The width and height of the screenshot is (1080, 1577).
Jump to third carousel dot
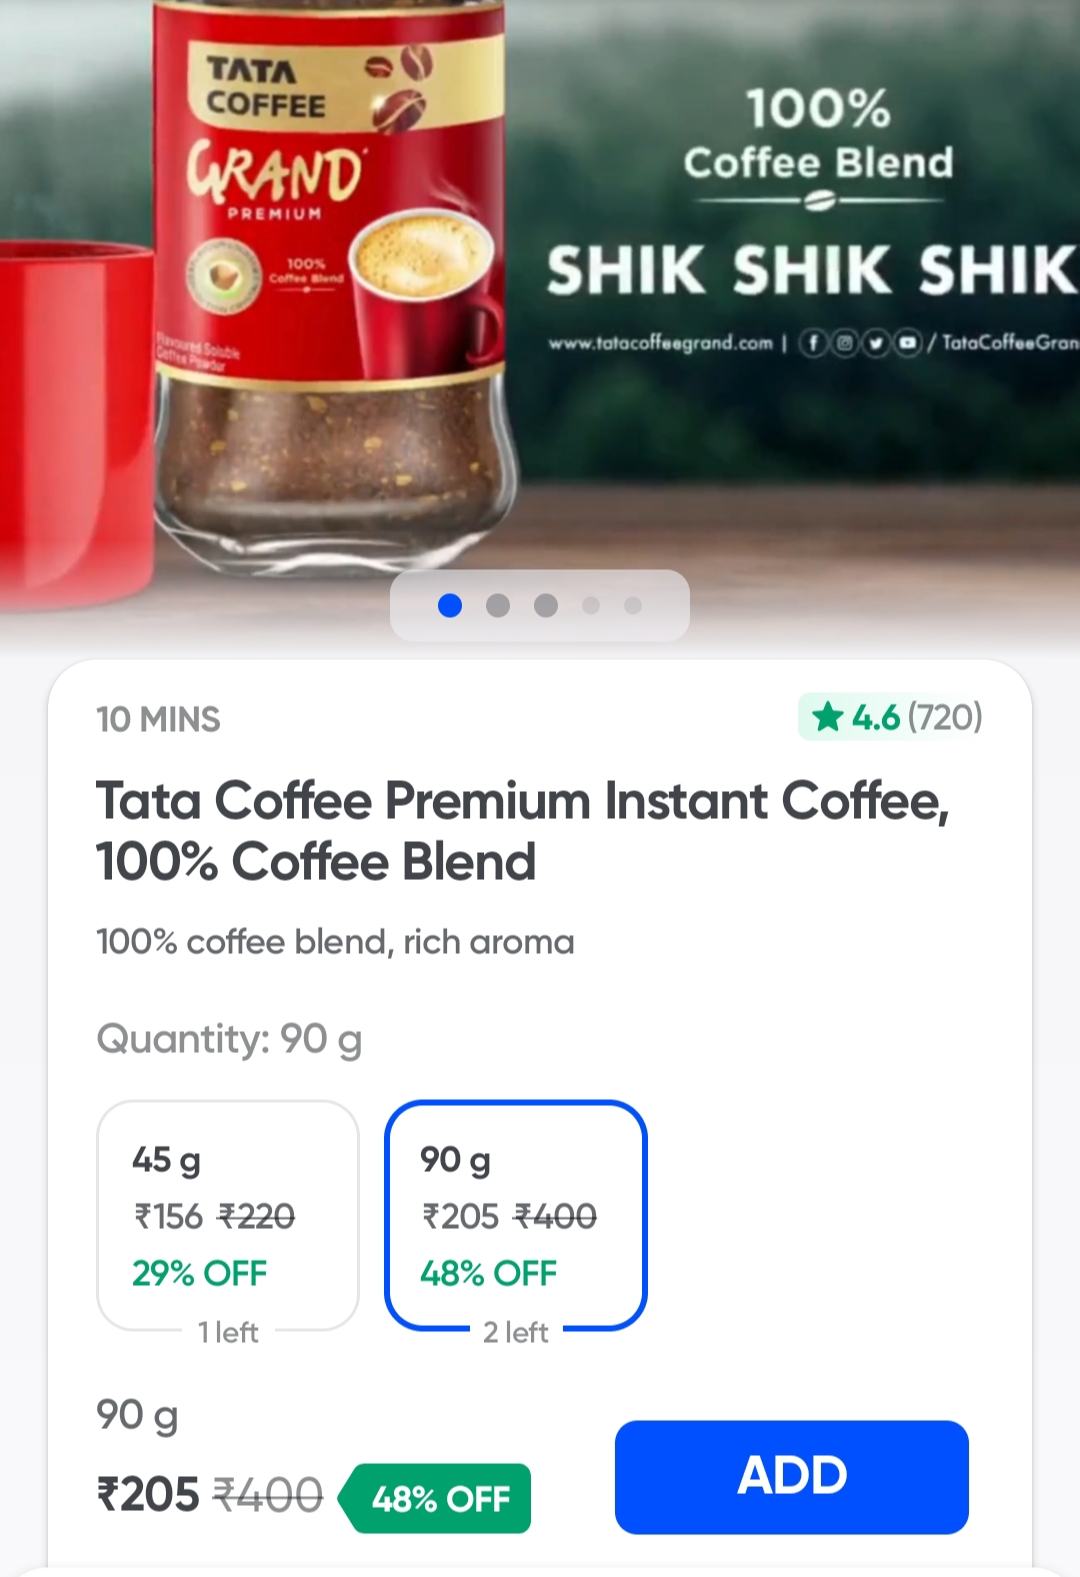(546, 605)
